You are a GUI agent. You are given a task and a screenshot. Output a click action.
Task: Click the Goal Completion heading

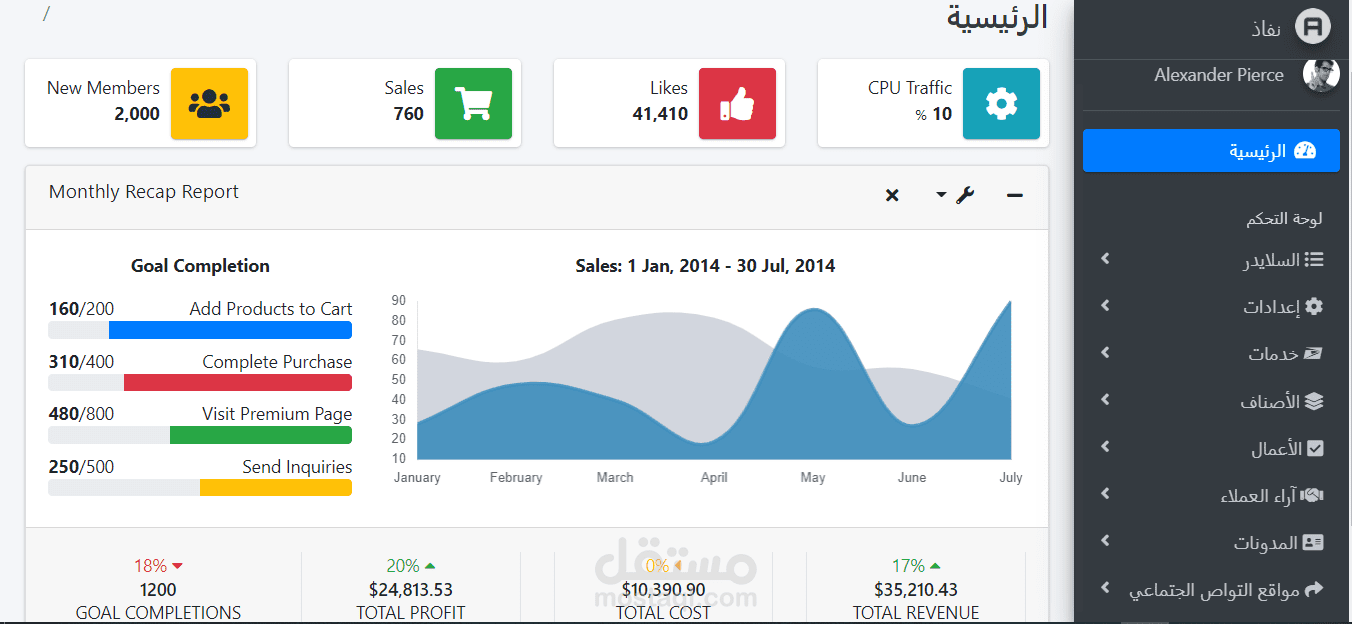200,266
